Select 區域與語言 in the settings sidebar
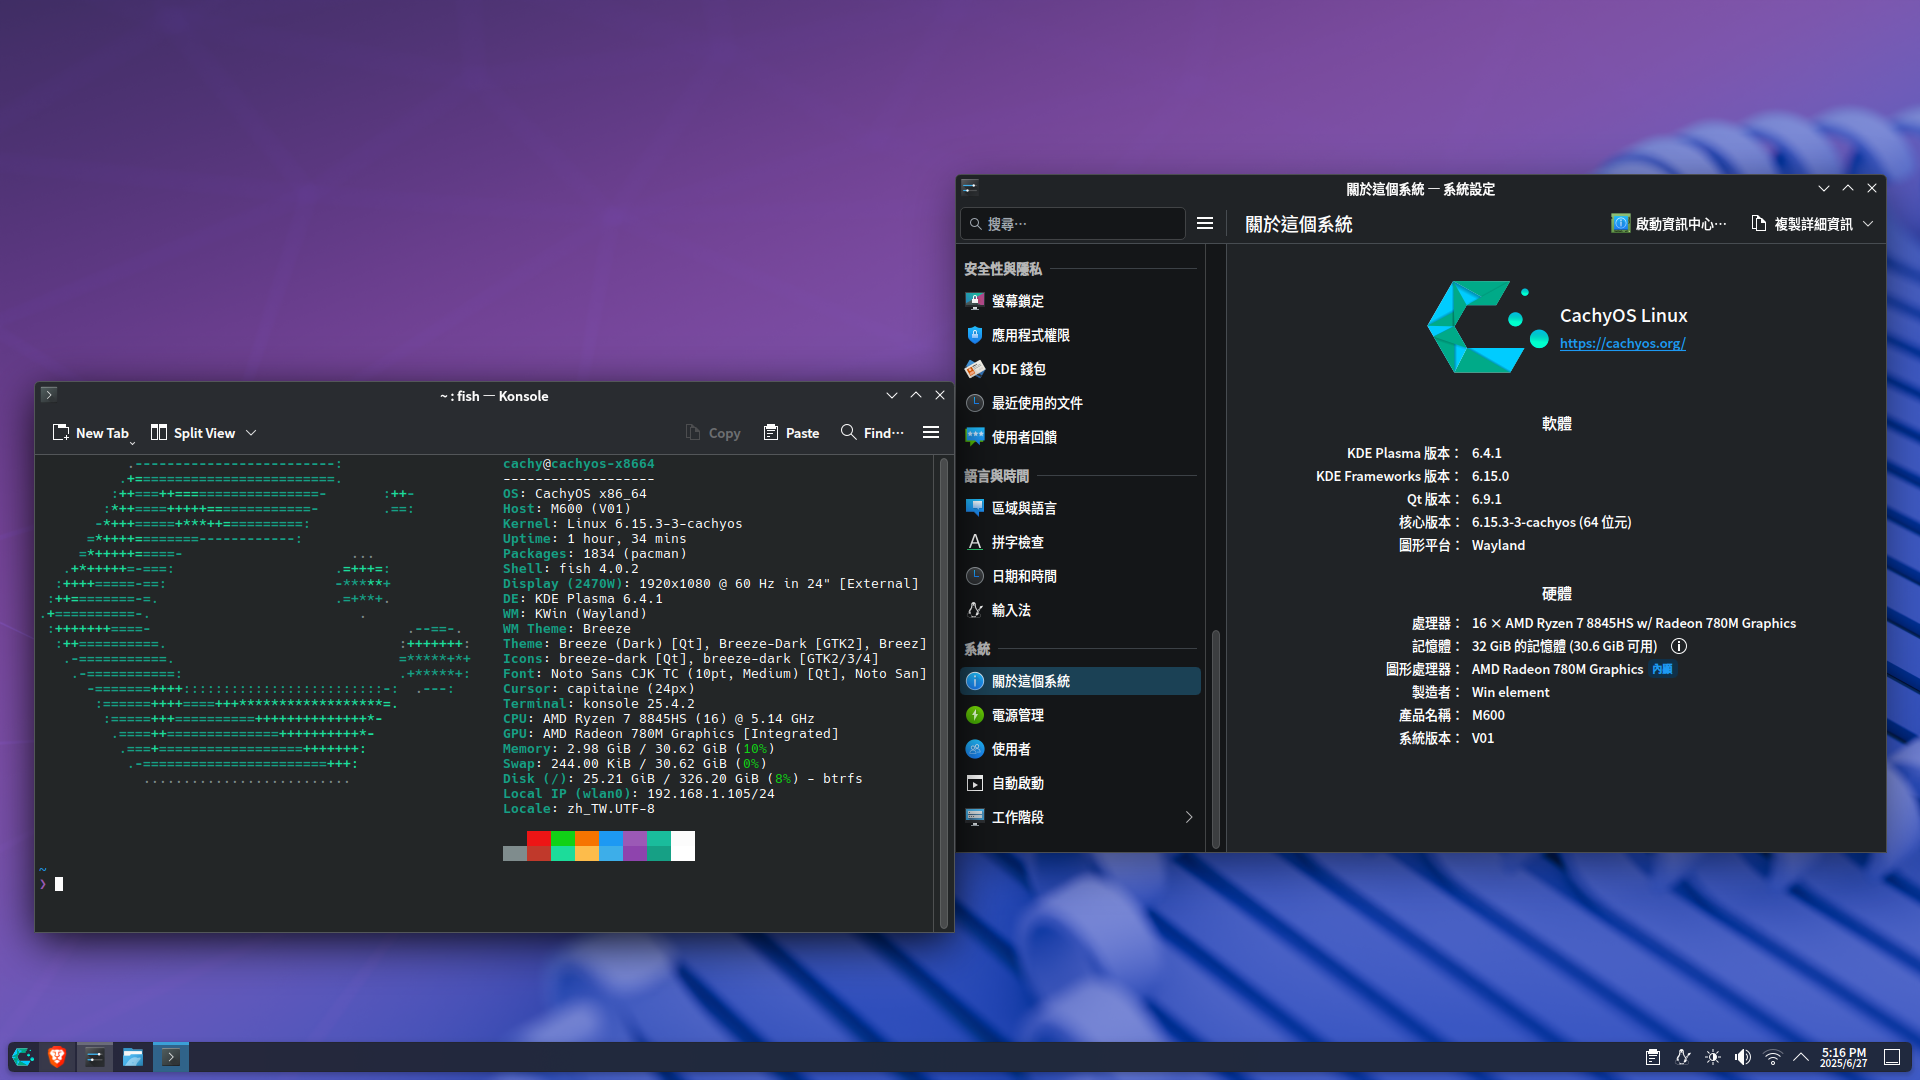The image size is (1920, 1080). (1023, 508)
